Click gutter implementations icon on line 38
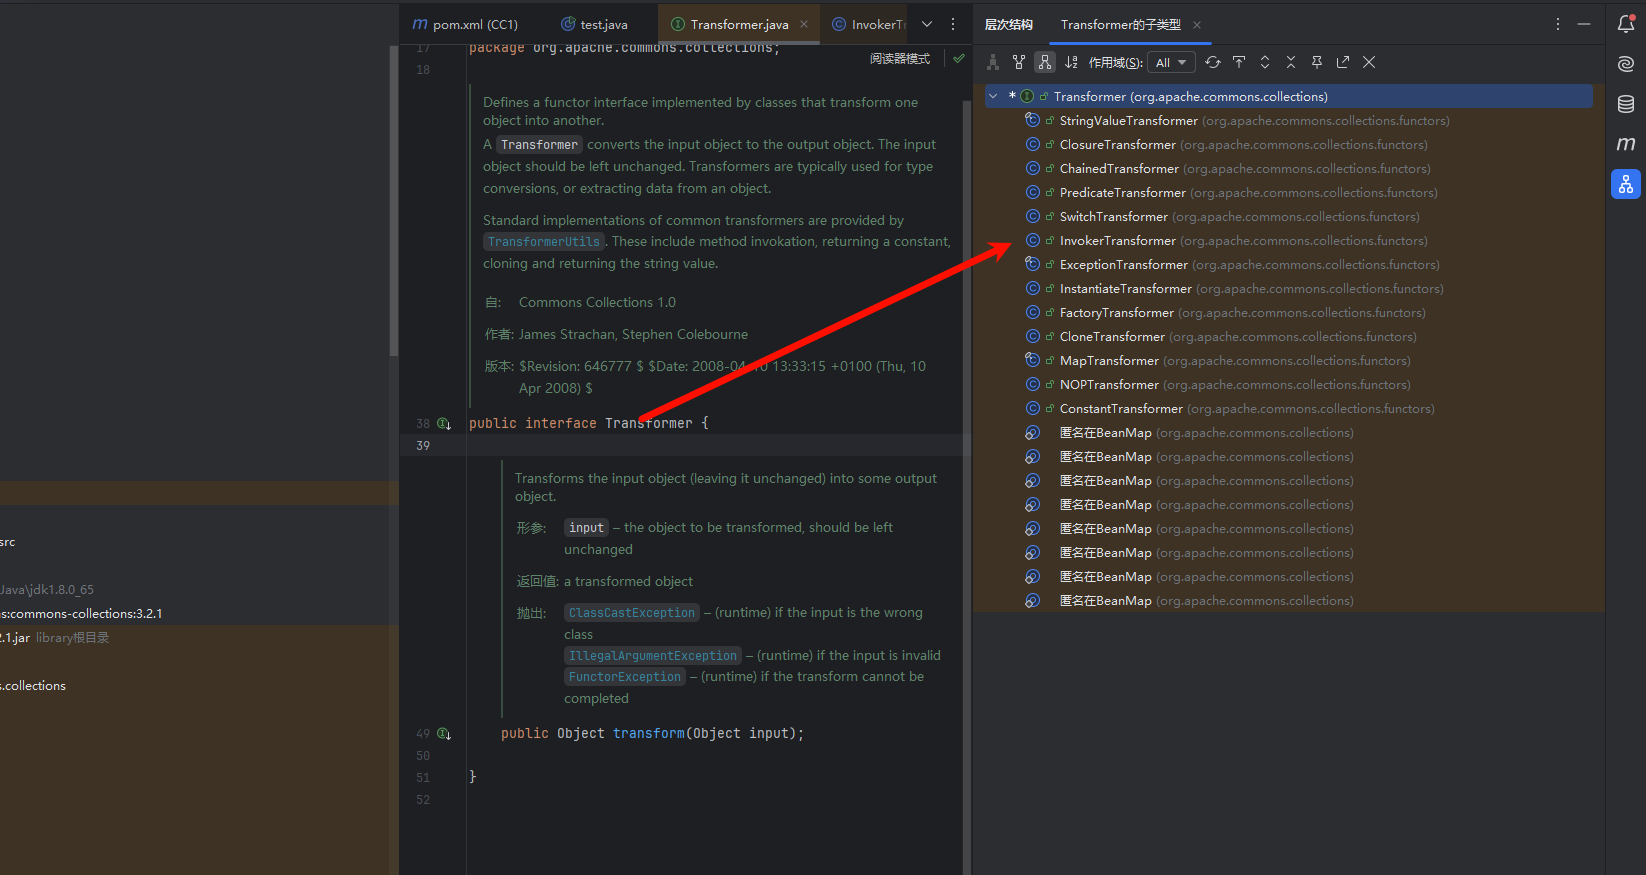Viewport: 1646px width, 875px height. [x=444, y=424]
